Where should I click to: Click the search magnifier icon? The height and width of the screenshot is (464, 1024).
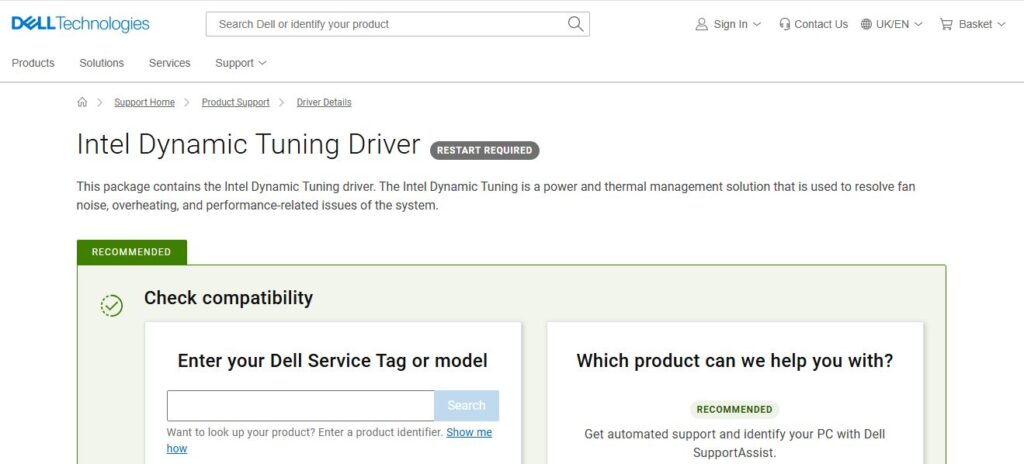[x=575, y=24]
